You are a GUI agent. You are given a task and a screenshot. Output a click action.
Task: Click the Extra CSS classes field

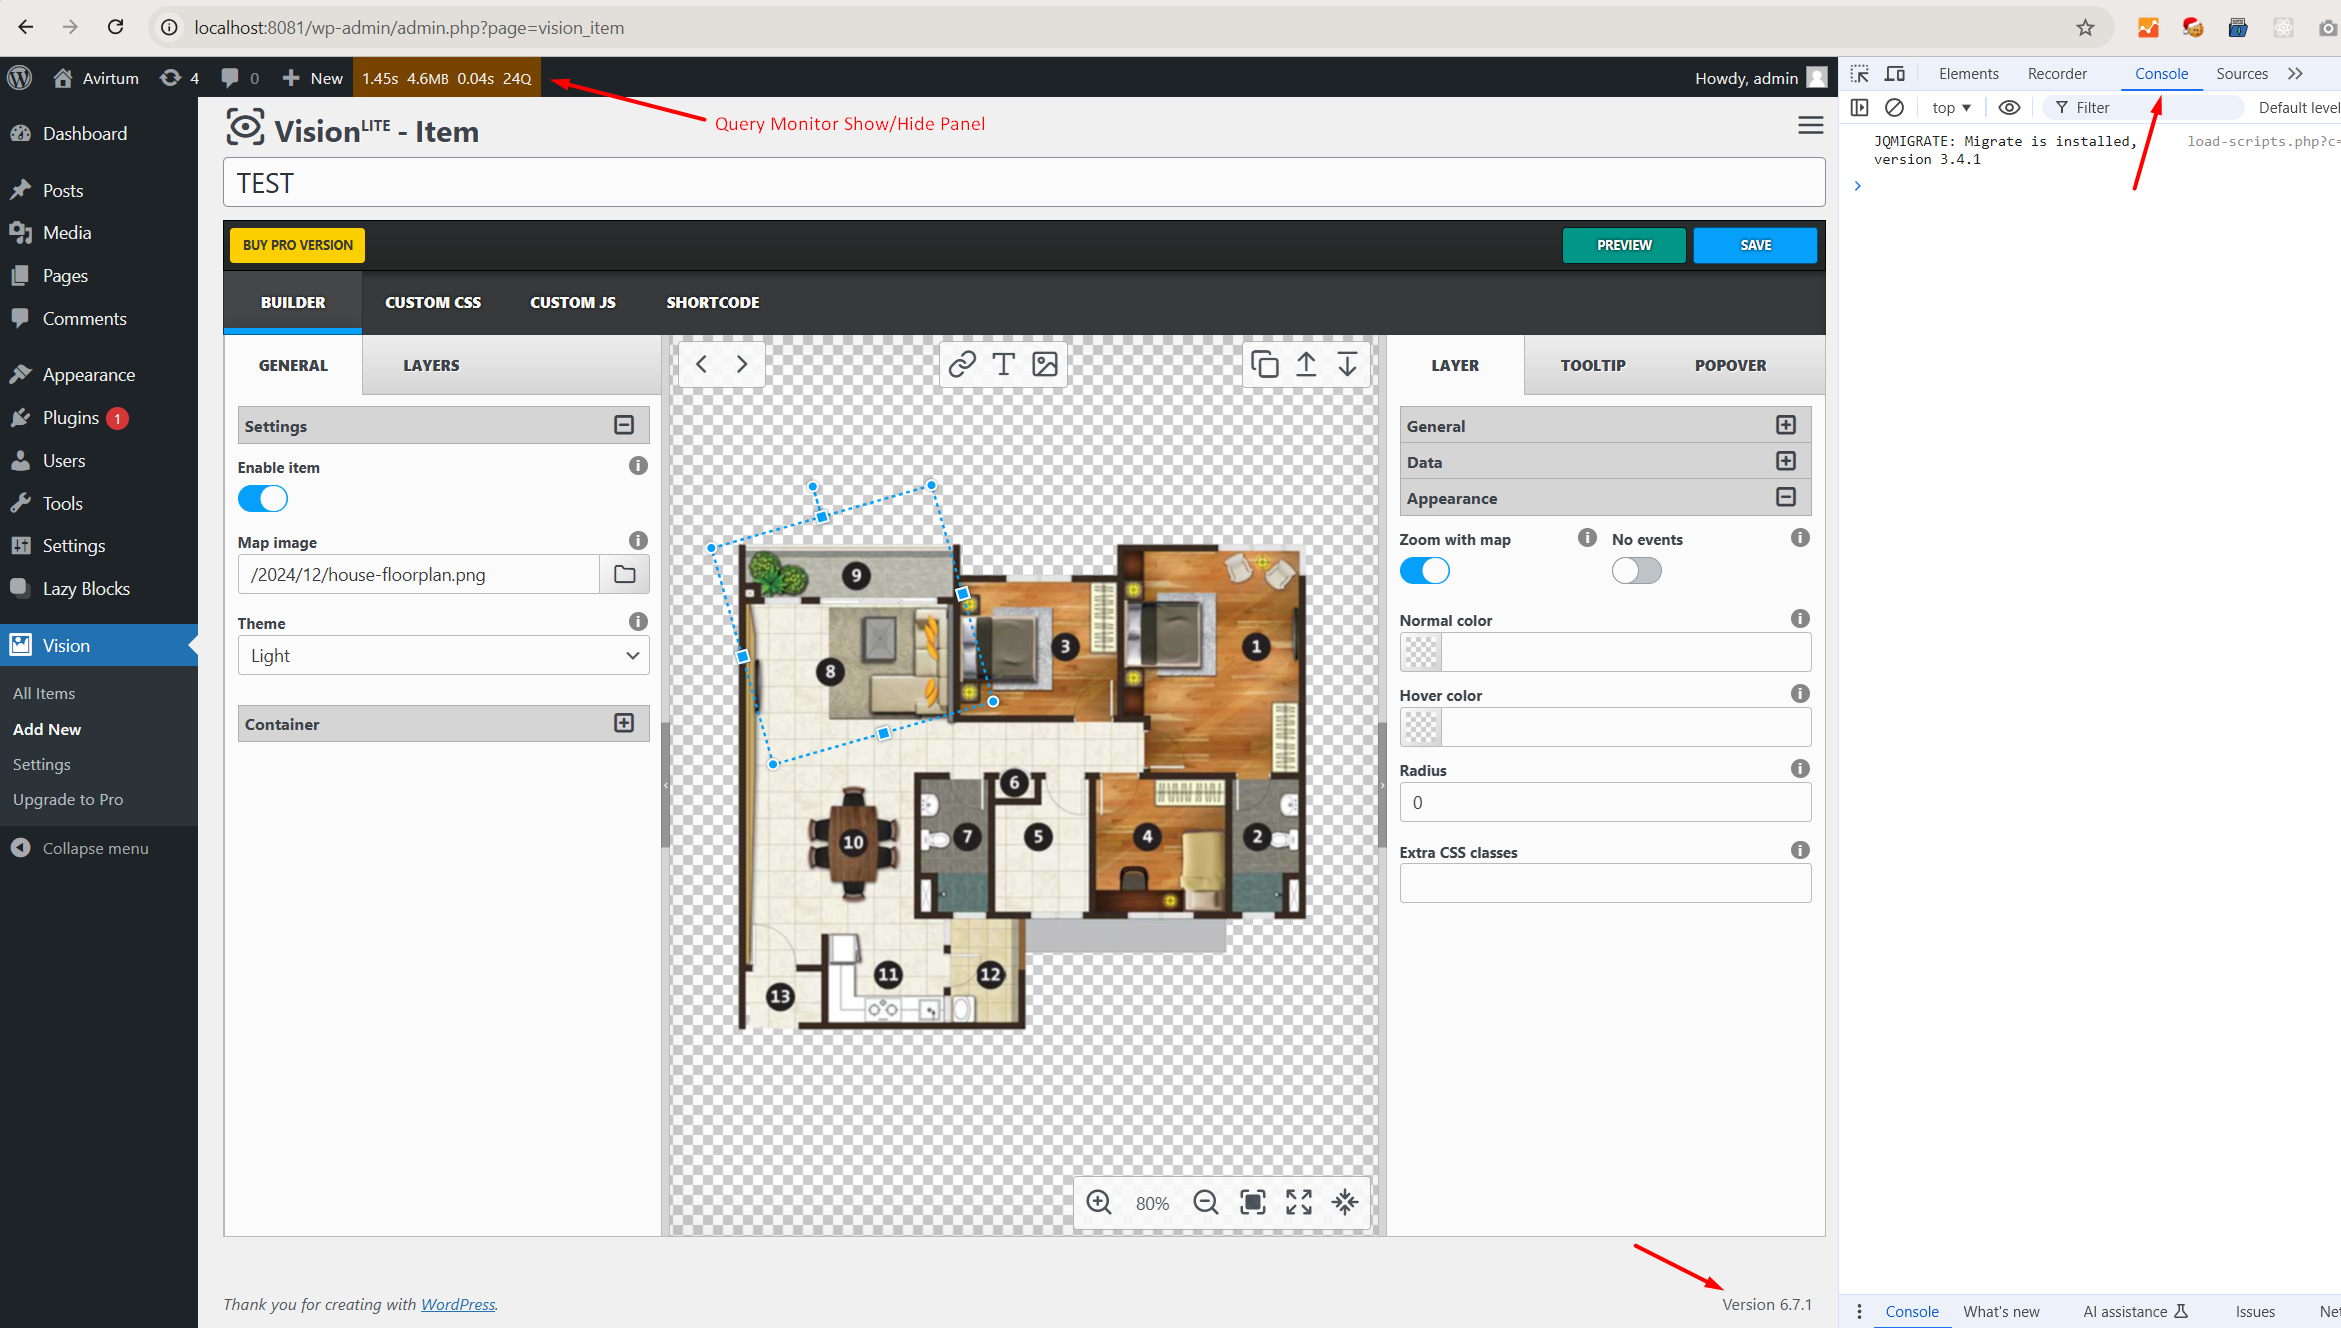click(1605, 883)
